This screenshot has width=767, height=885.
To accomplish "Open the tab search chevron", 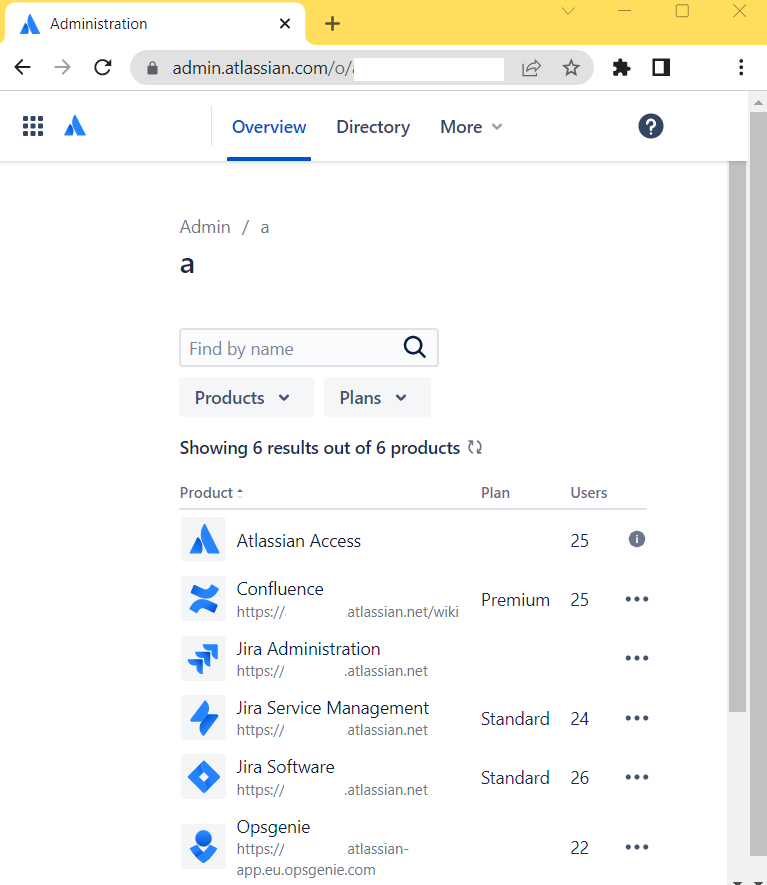I will (568, 11).
